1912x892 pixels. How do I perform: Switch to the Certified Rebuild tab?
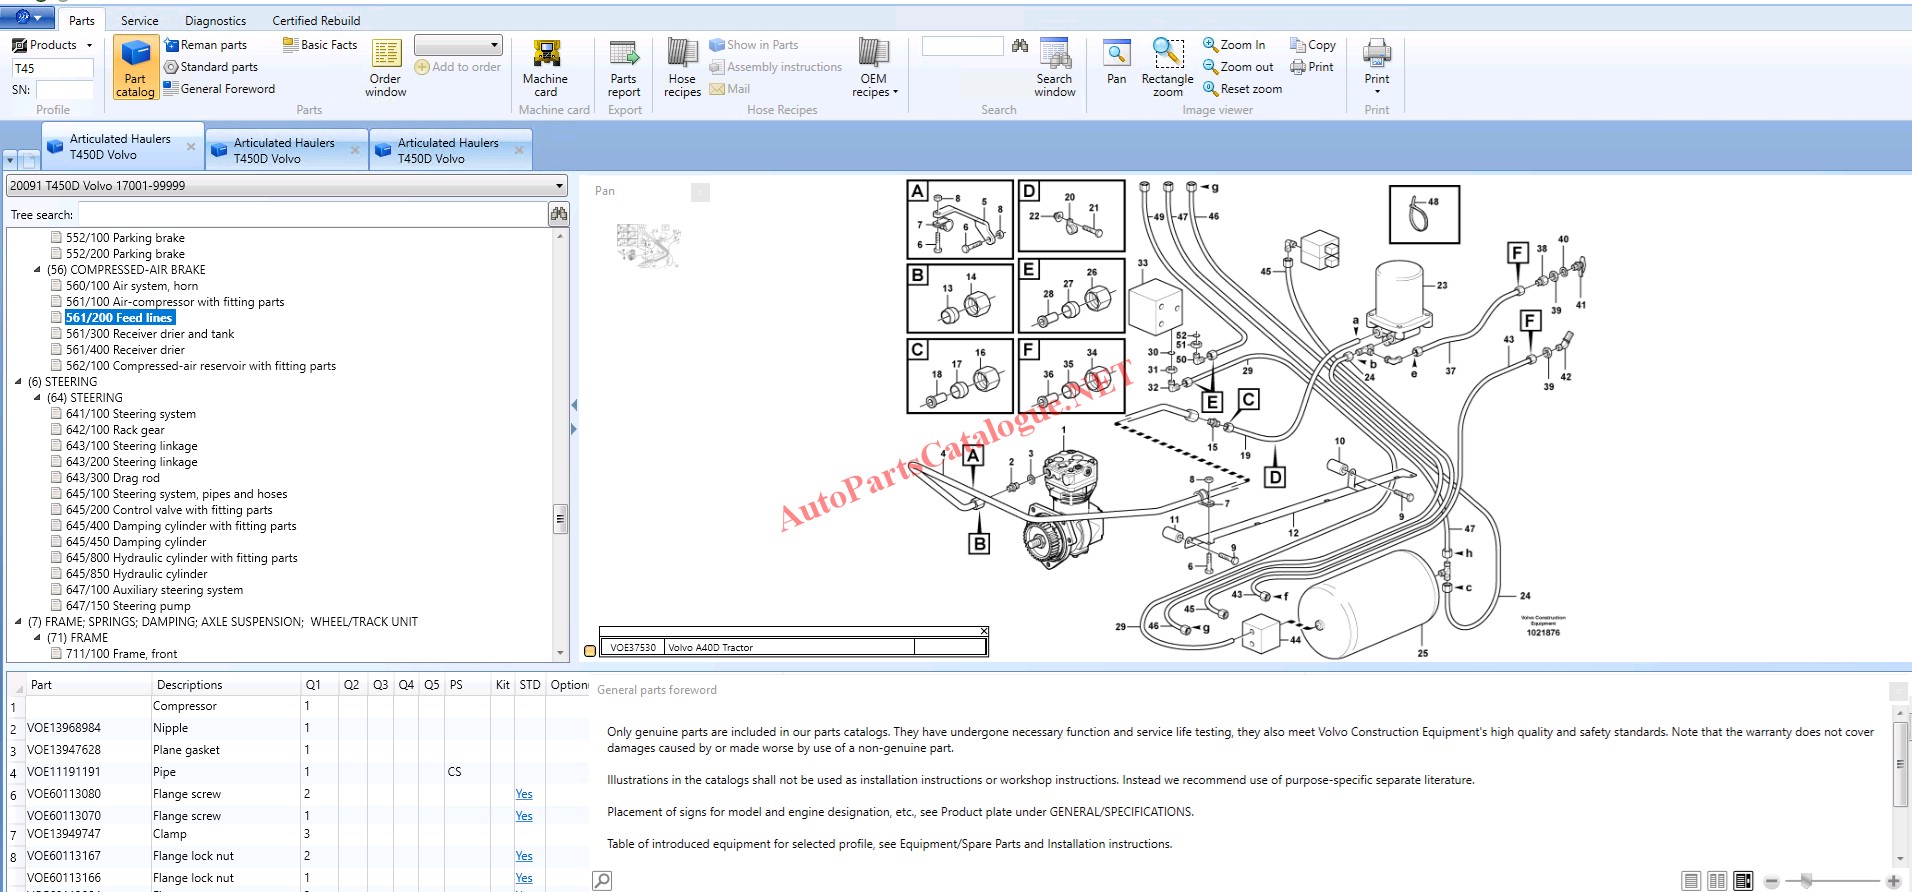tap(316, 20)
